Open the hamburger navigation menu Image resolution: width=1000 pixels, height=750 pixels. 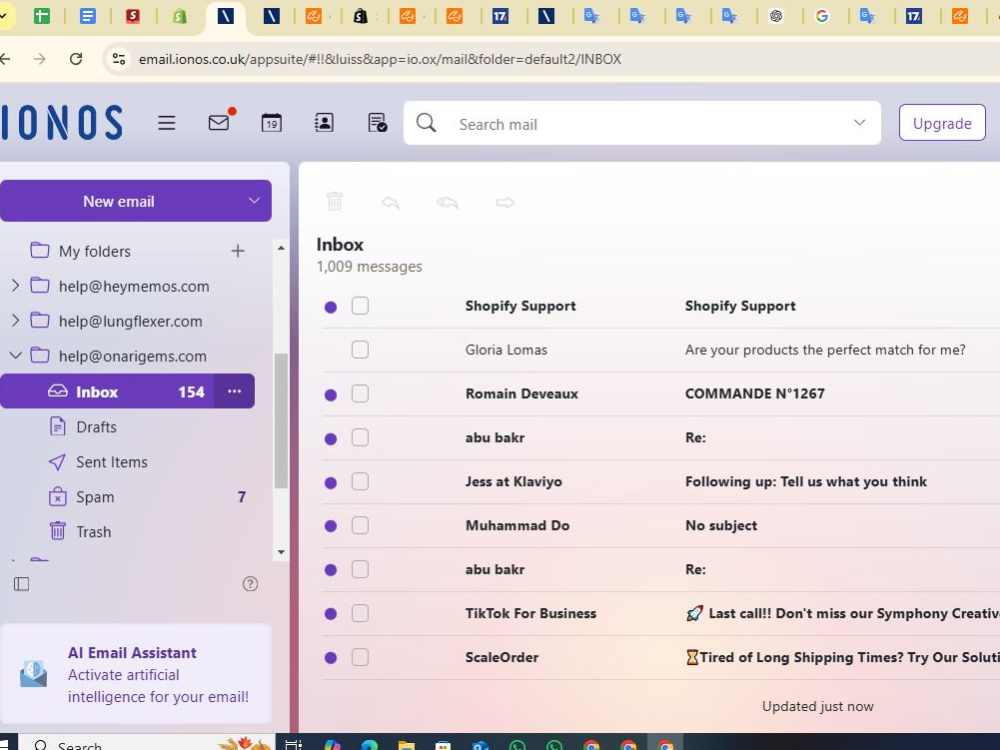tap(166, 122)
